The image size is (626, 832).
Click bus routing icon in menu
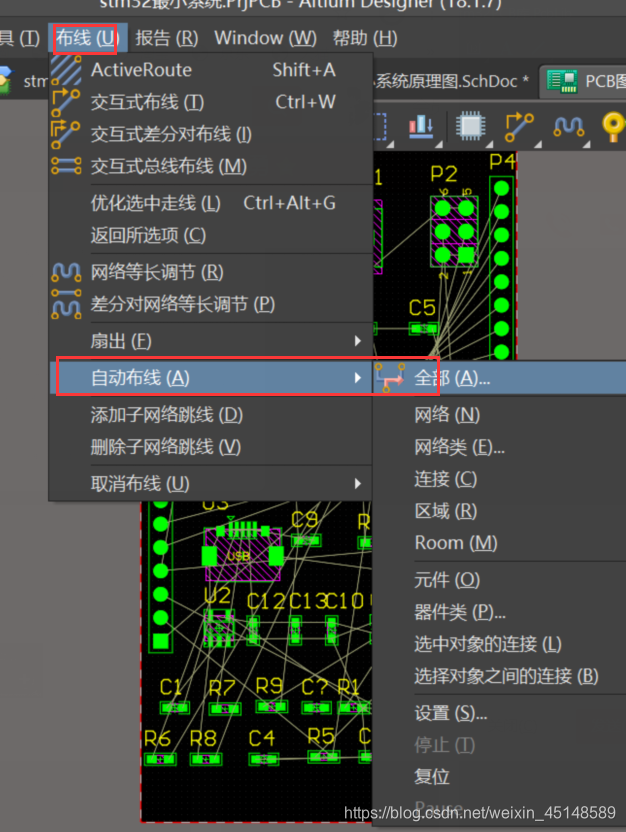[x=66, y=166]
